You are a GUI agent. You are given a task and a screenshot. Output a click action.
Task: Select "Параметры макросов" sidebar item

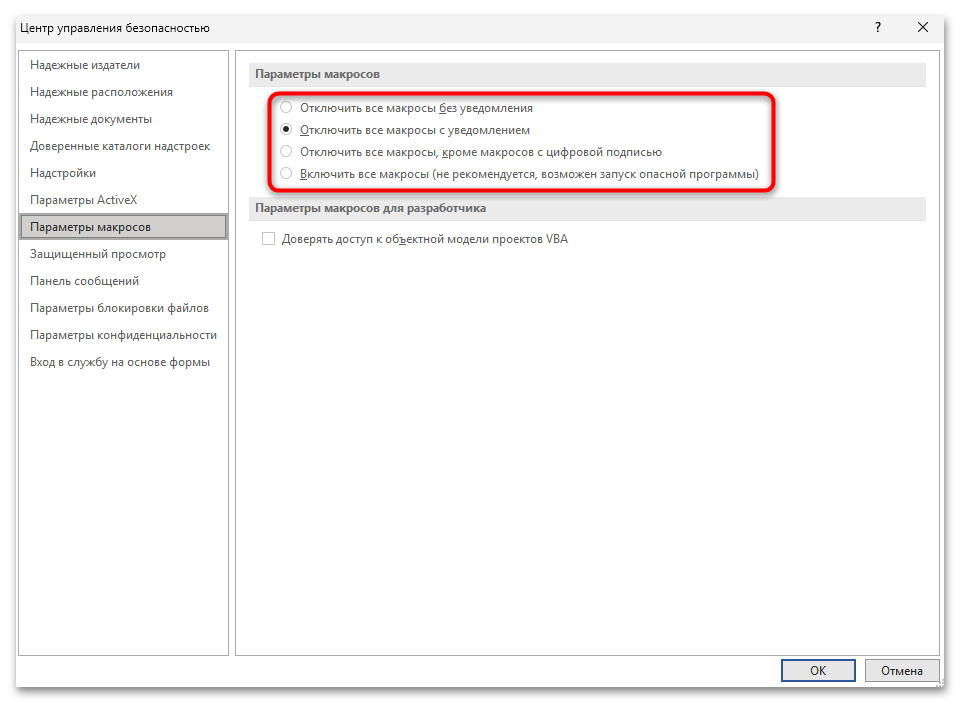(x=124, y=227)
